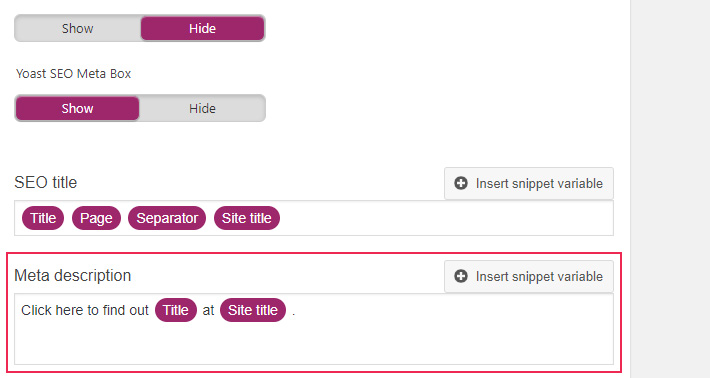The height and width of the screenshot is (378, 710).
Task: Select Show on the top toggle
Action: click(x=77, y=29)
